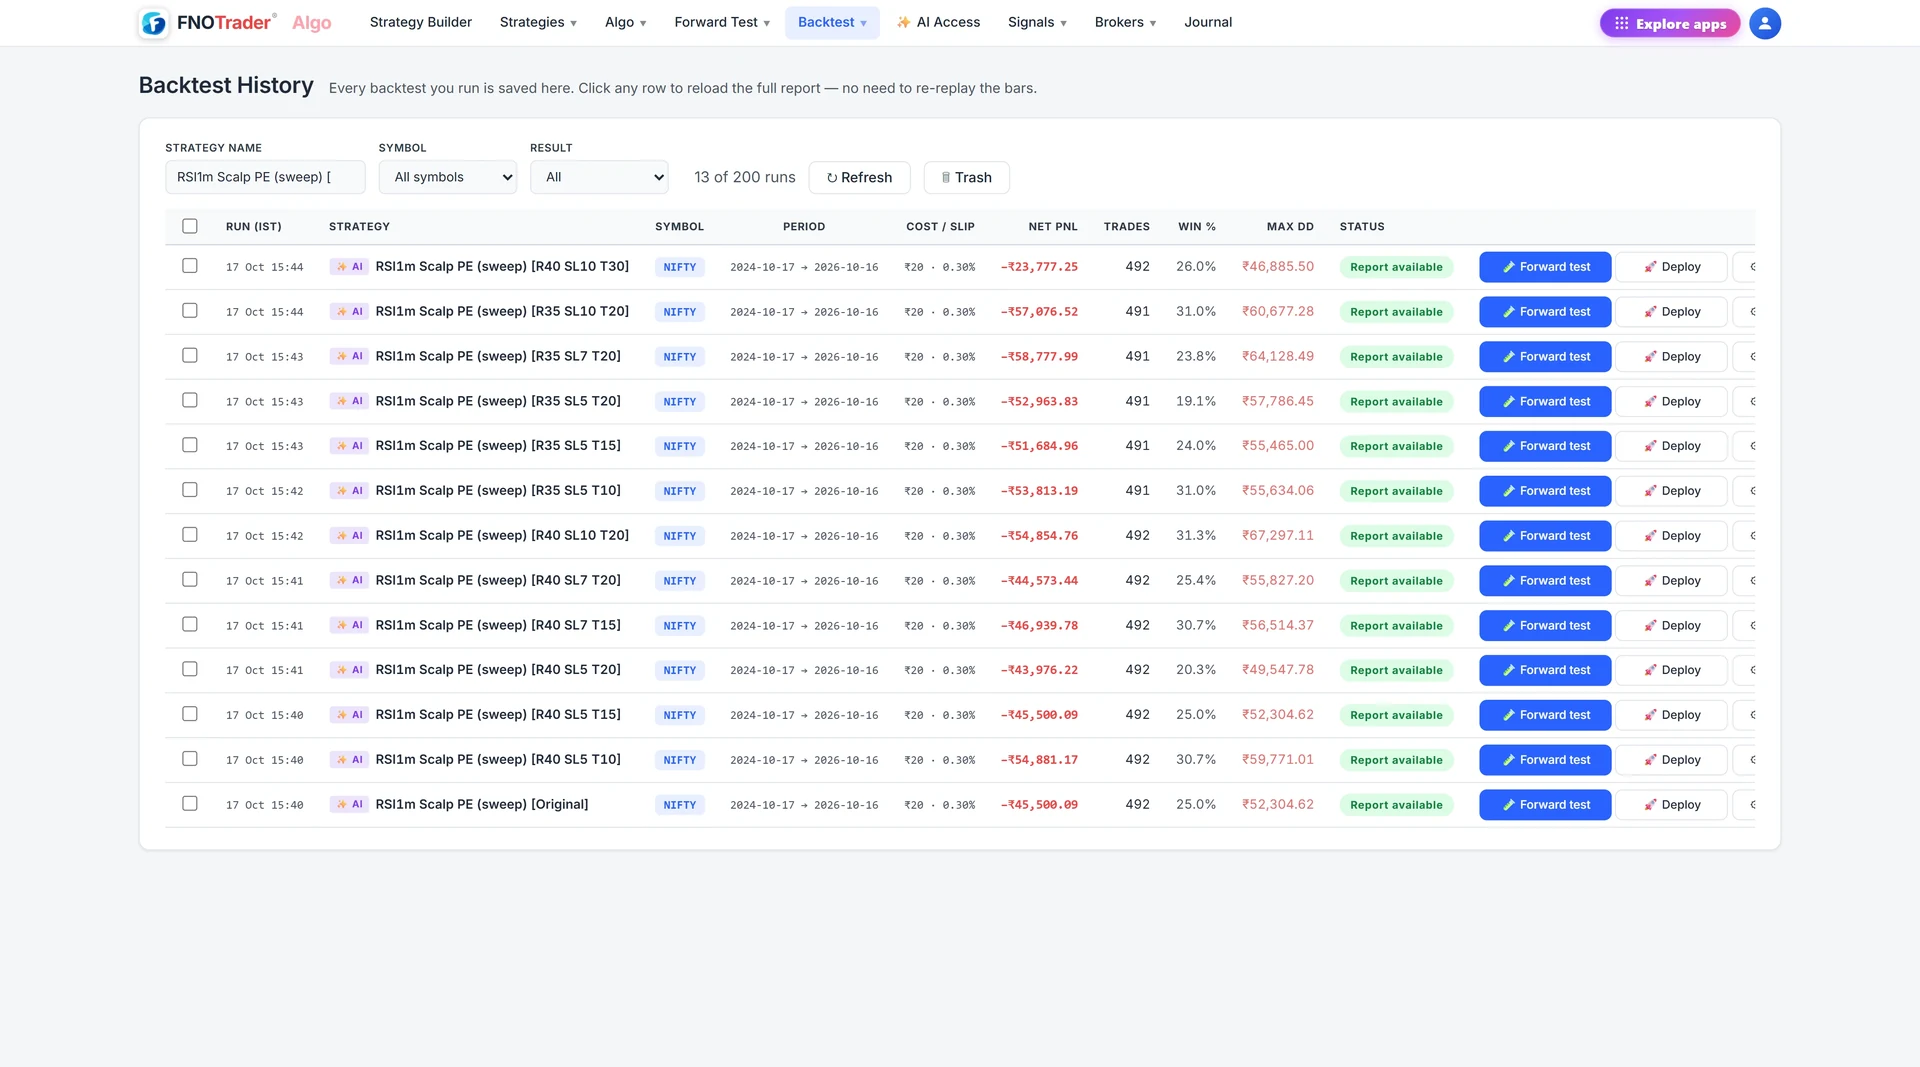This screenshot has width=1920, height=1067.
Task: Expand the Algo nav dropdown
Action: pos(626,22)
